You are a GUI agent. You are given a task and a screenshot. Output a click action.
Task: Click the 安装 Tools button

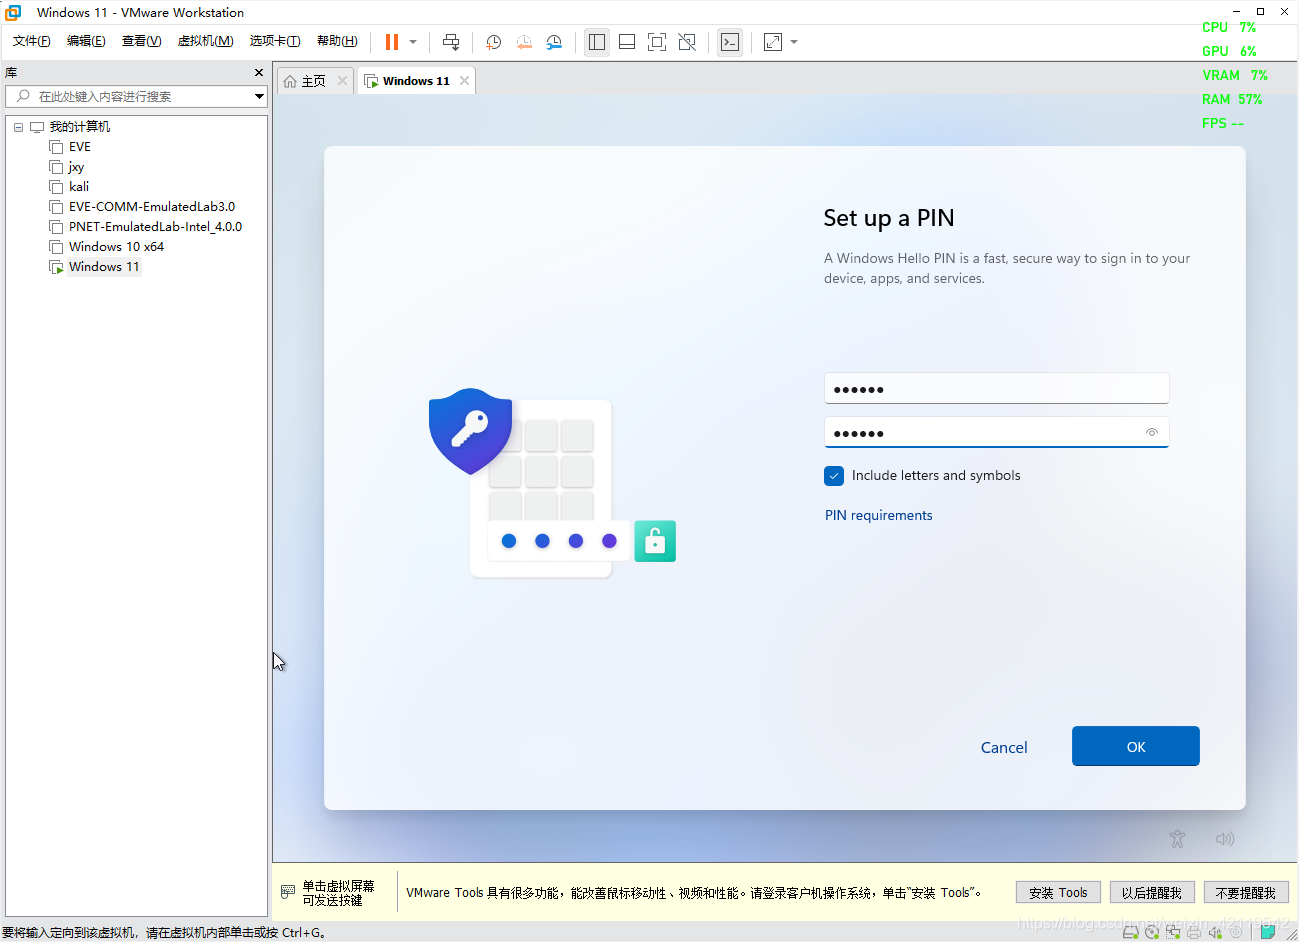coord(1058,893)
